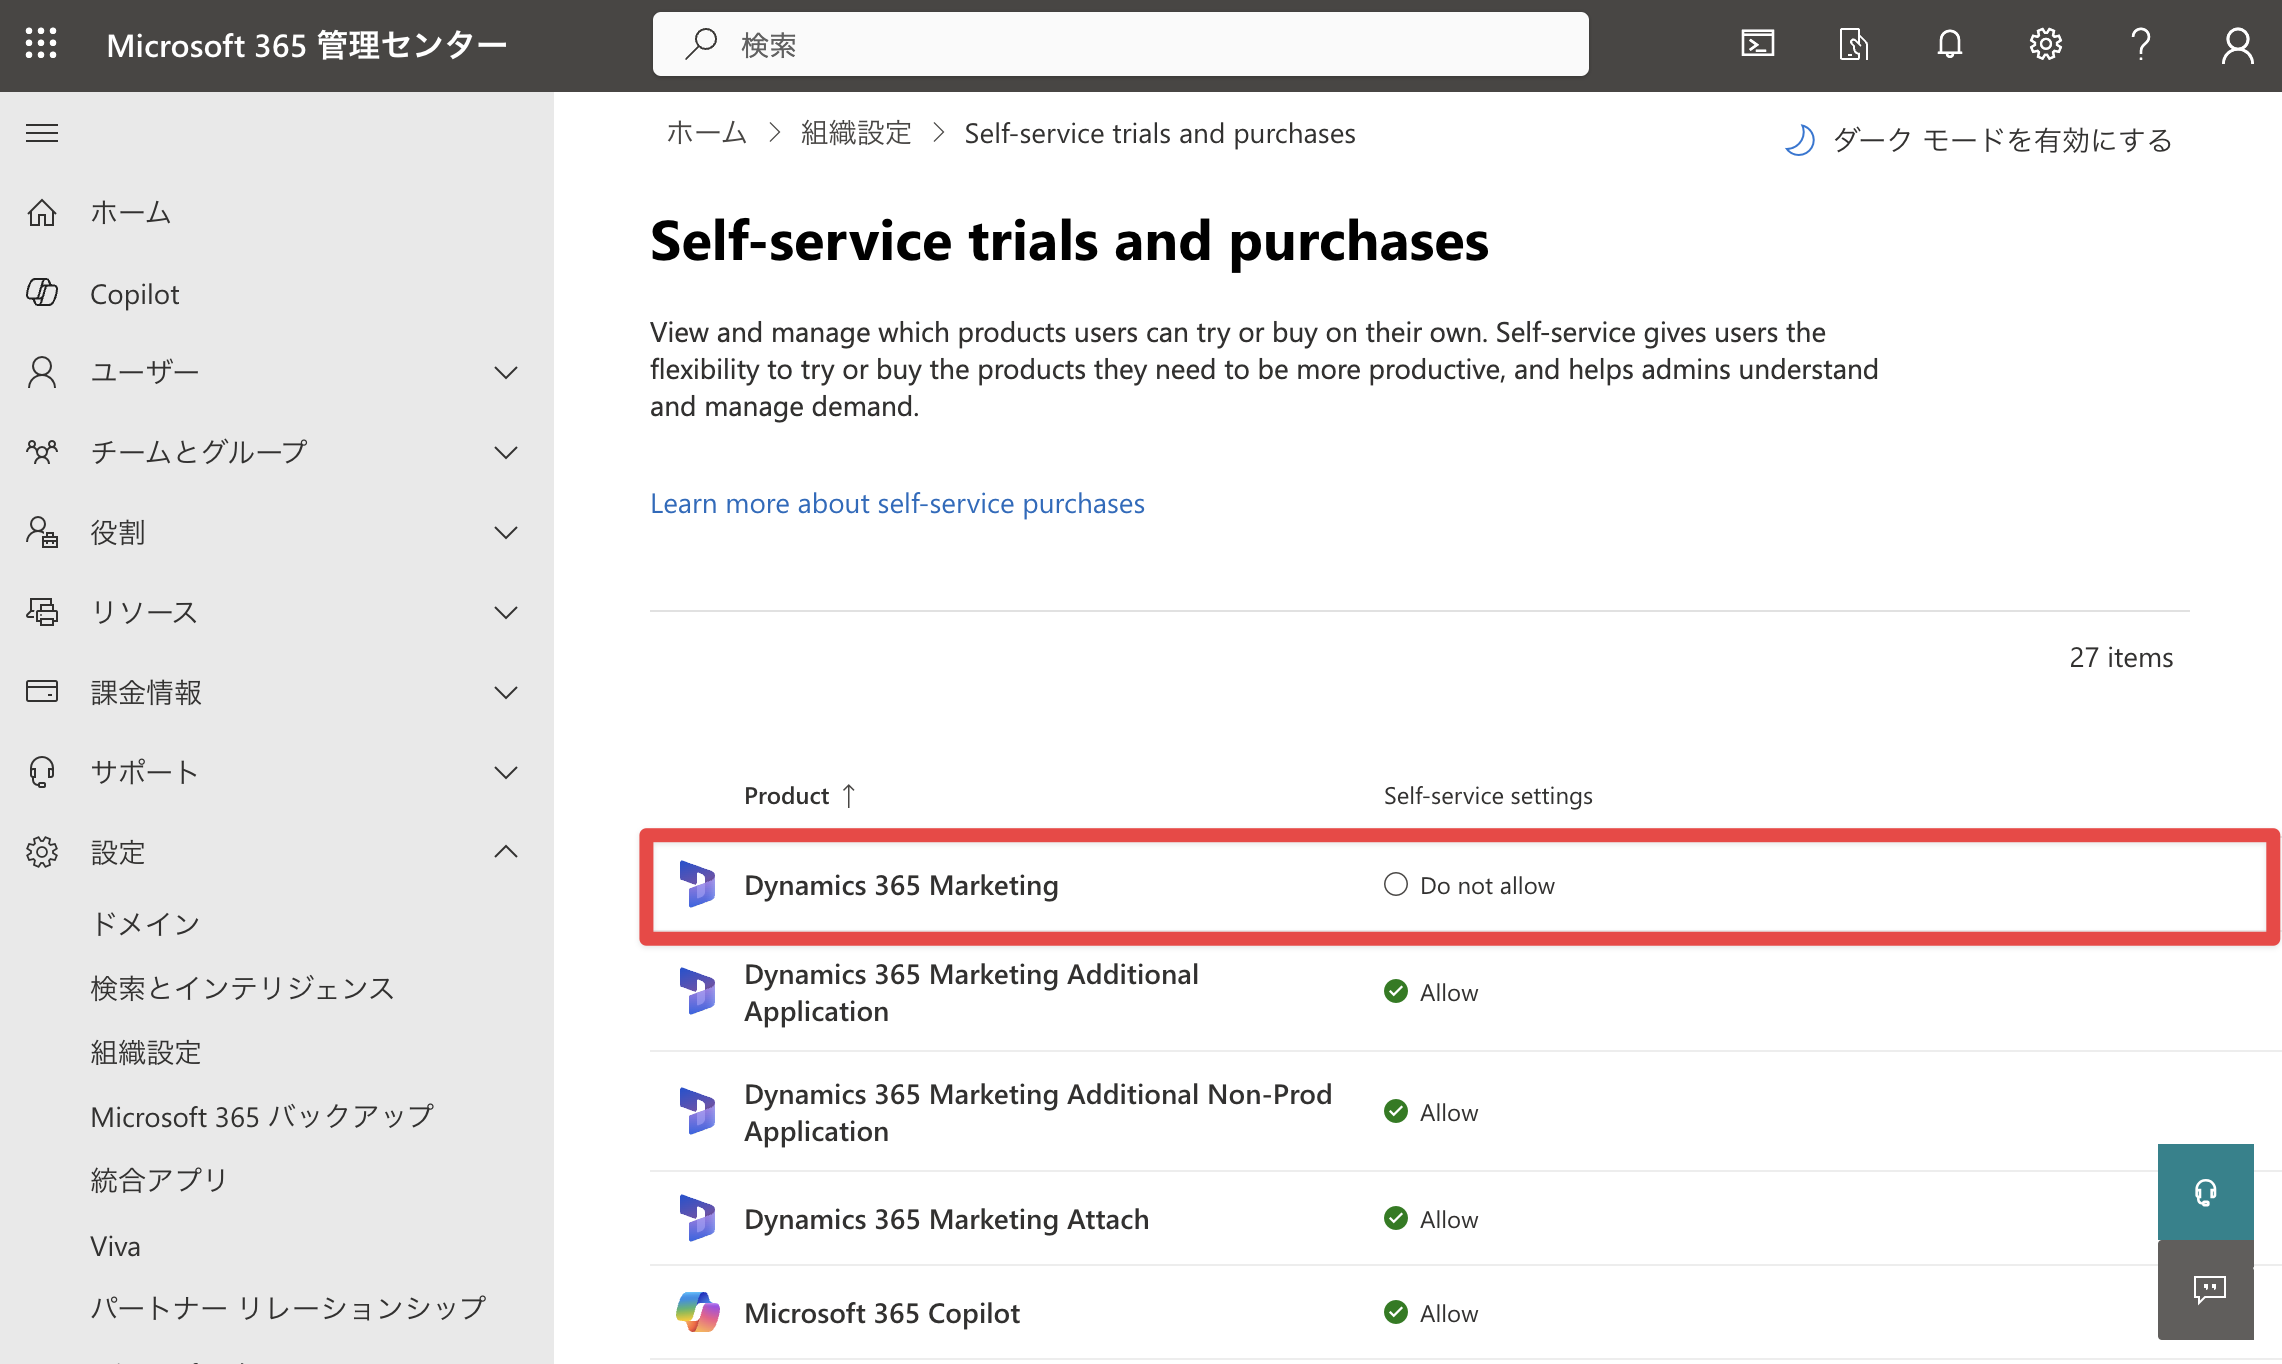Click the Additional Non-Prod Application product icon
This screenshot has height=1364, width=2282.
(697, 1112)
